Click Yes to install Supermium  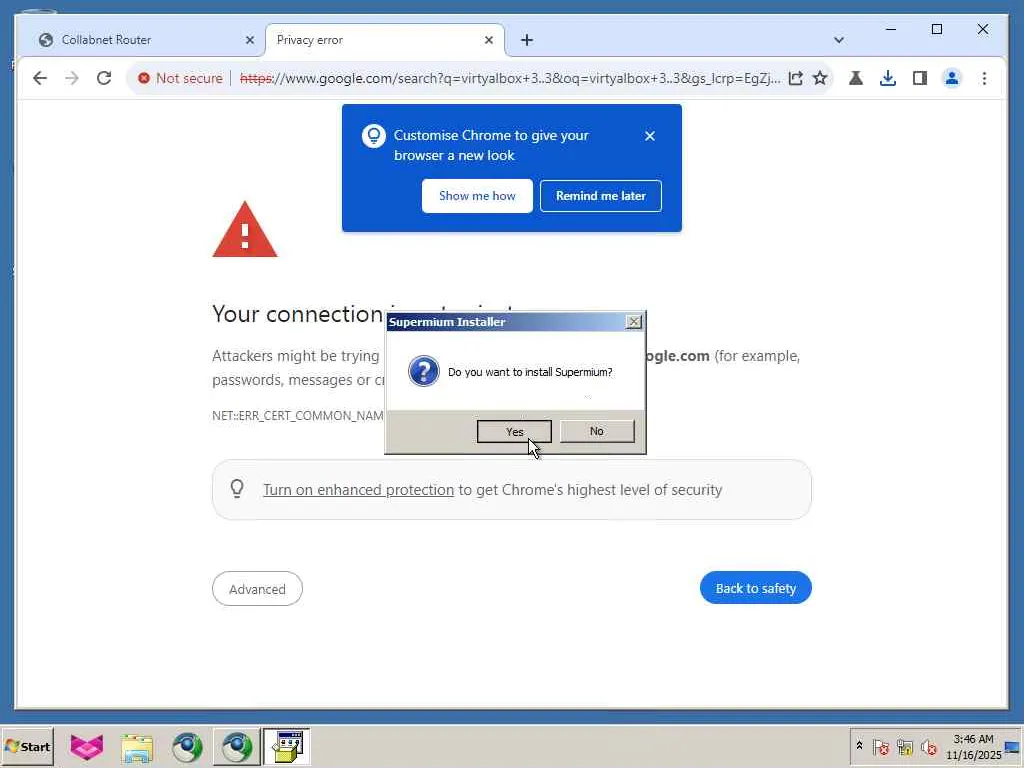click(x=514, y=432)
